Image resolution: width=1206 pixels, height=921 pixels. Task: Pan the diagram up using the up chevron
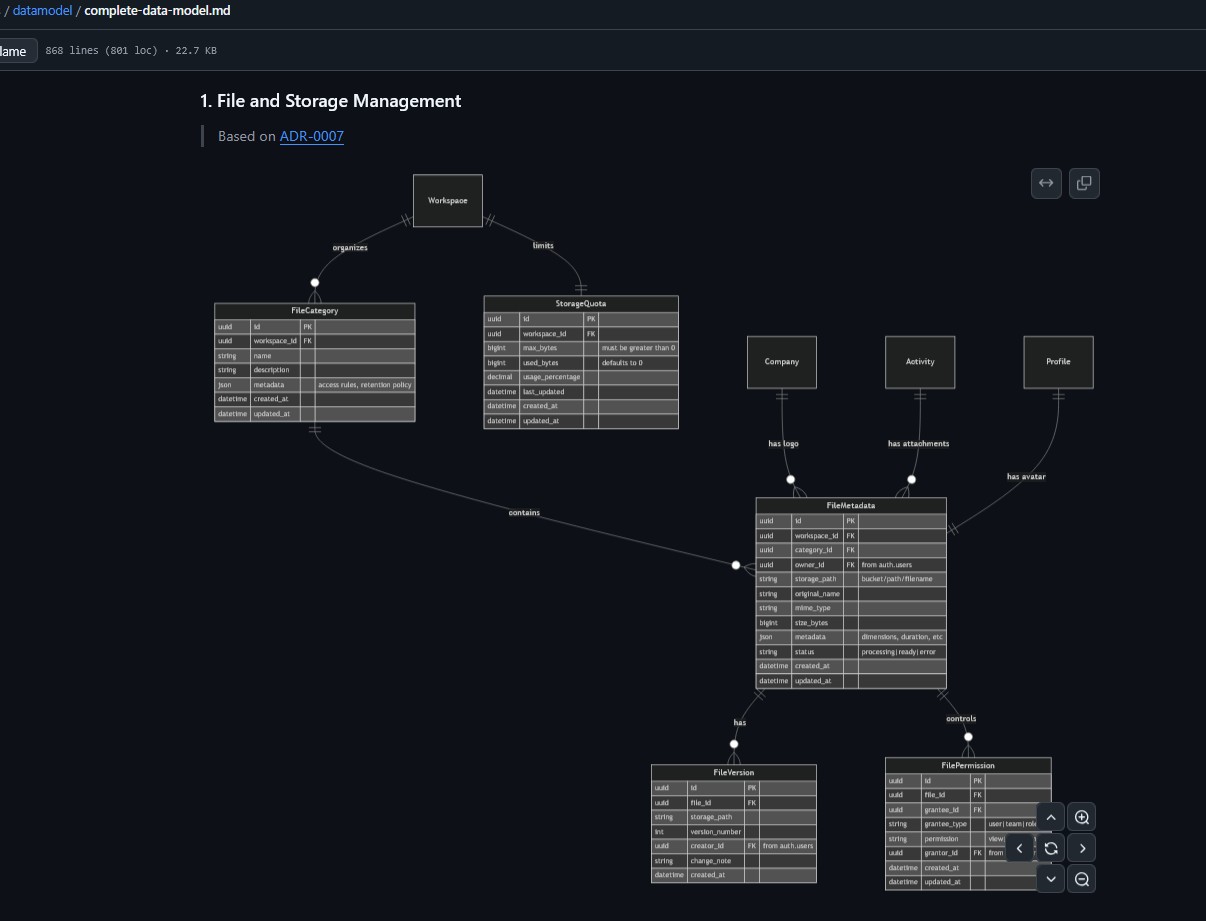(x=1051, y=817)
